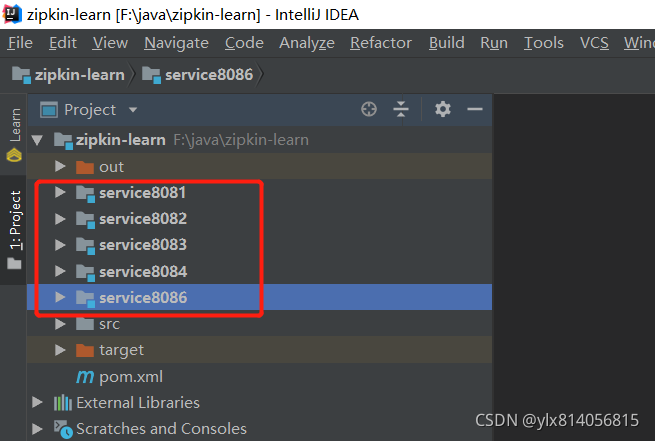Toggle the 1: Project side tab
This screenshot has width=655, height=441.
pyautogui.click(x=15, y=230)
